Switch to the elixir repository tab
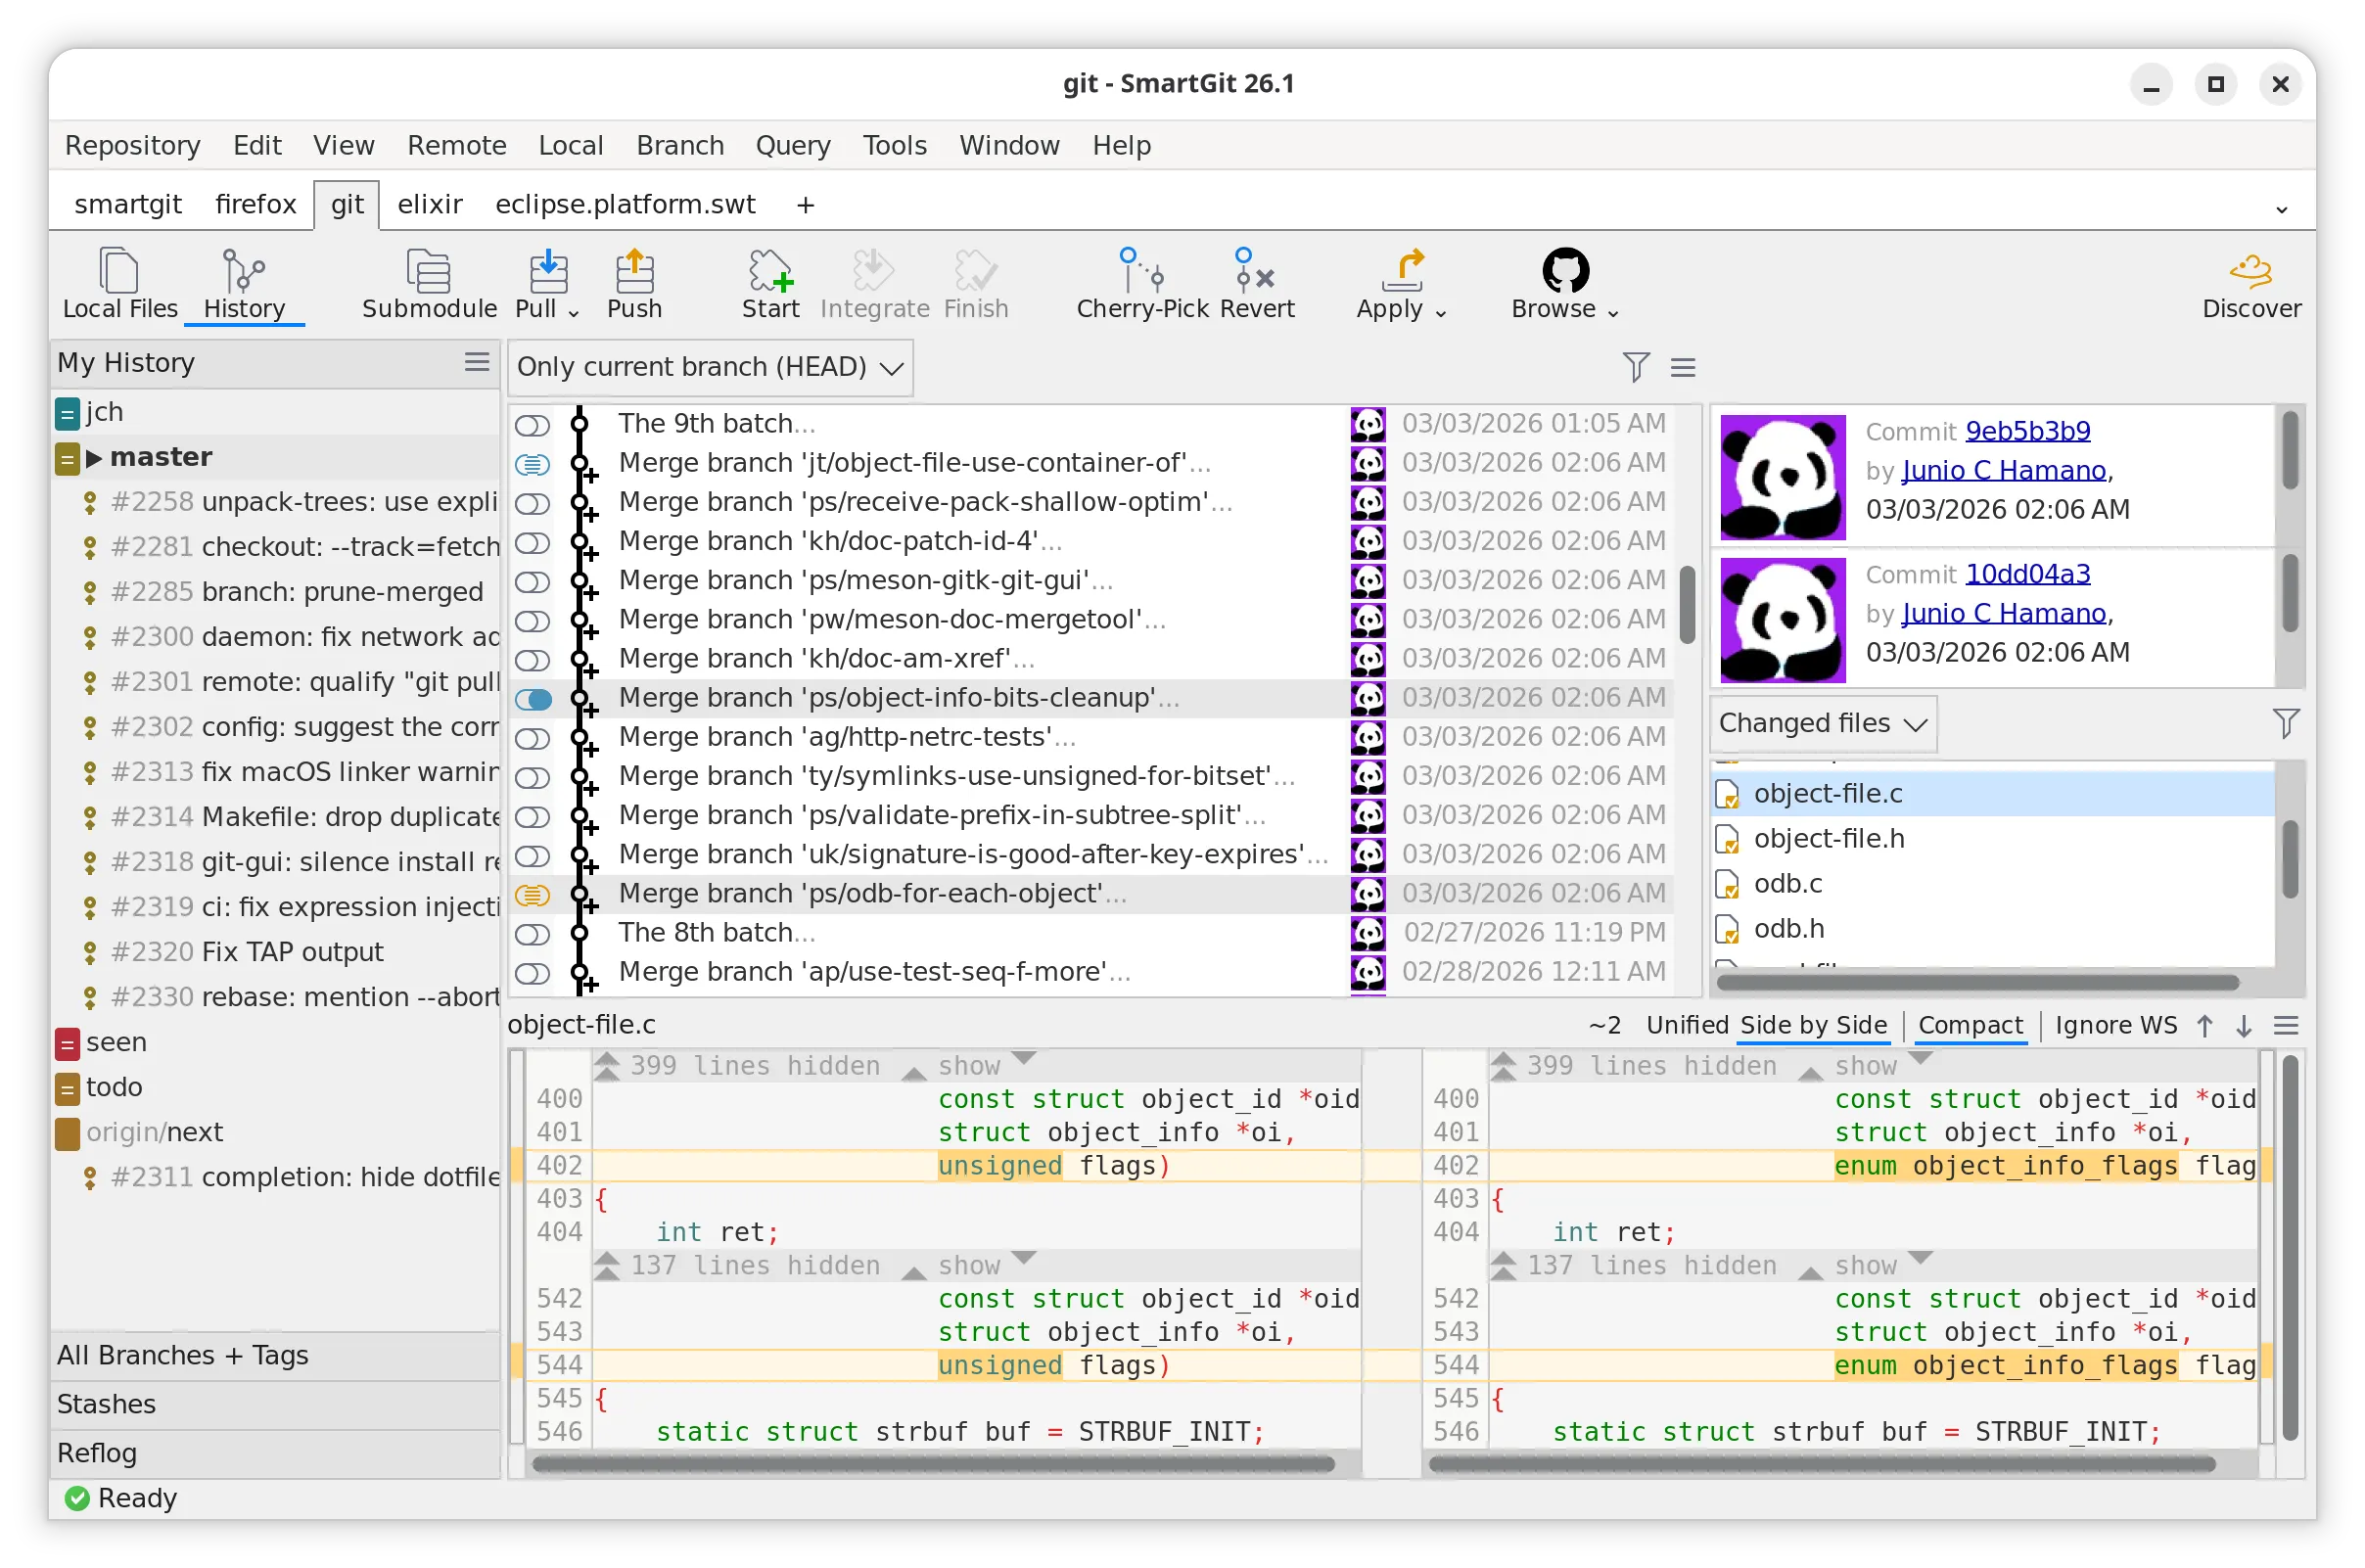The height and width of the screenshot is (1568, 2365). click(x=430, y=204)
